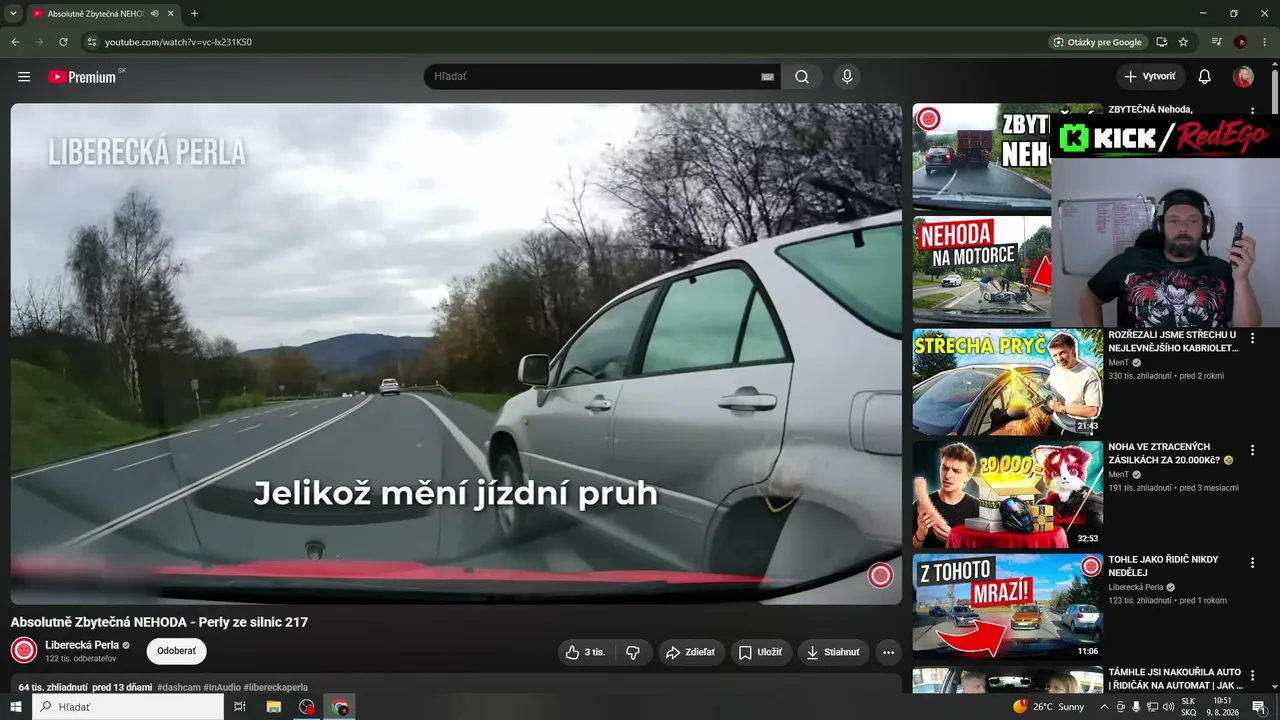
Task: Open video title ROZŘEZALI JSME STŘECHU
Action: point(1174,341)
